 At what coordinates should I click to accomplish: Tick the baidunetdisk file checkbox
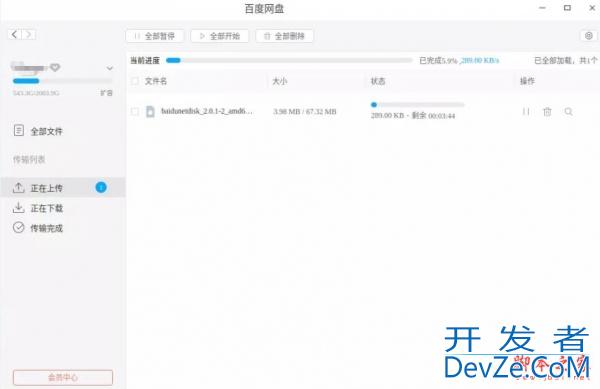click(x=135, y=112)
